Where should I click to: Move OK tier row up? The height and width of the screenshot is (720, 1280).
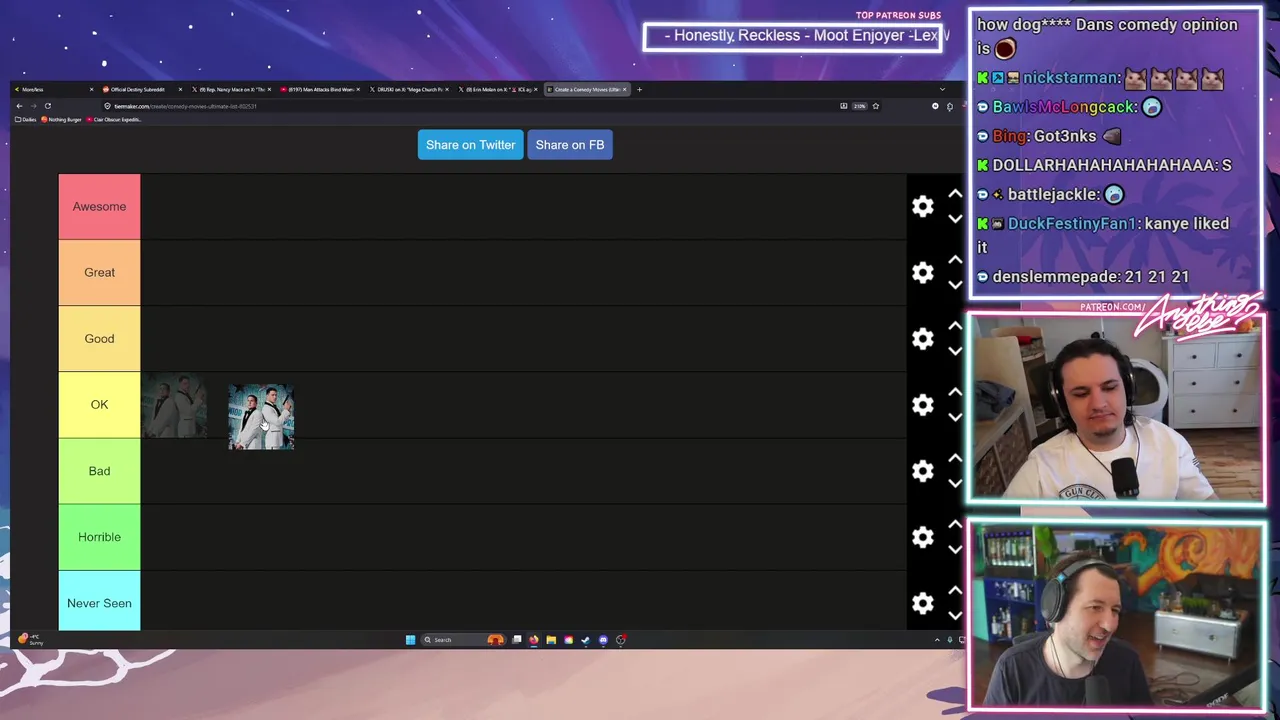pos(955,392)
